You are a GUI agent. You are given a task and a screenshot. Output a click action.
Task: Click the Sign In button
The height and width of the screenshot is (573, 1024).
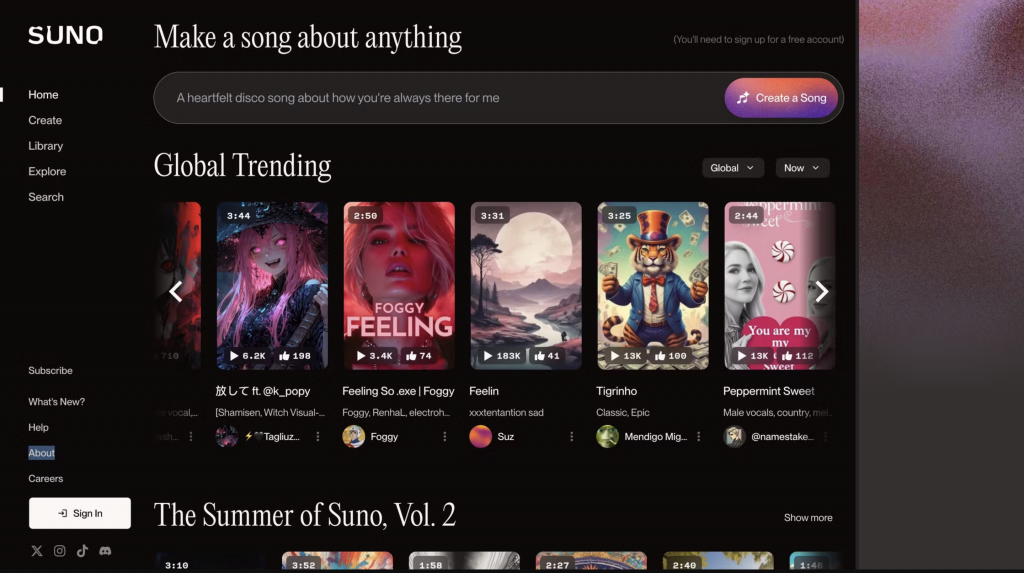(80, 514)
